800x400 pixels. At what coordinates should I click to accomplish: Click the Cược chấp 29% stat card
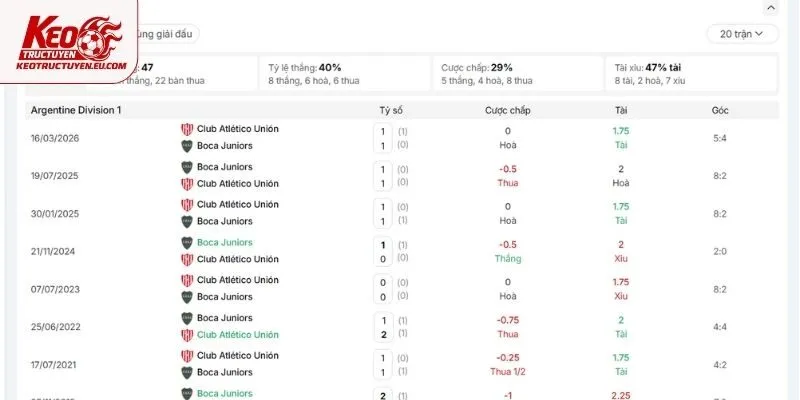tap(517, 74)
